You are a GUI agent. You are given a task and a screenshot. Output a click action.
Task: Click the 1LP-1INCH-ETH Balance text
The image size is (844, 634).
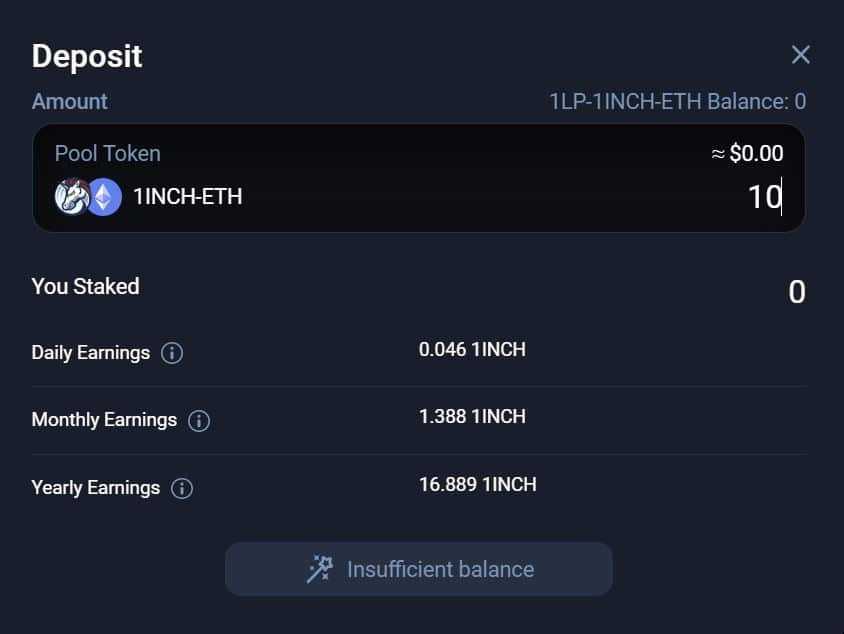coord(679,101)
